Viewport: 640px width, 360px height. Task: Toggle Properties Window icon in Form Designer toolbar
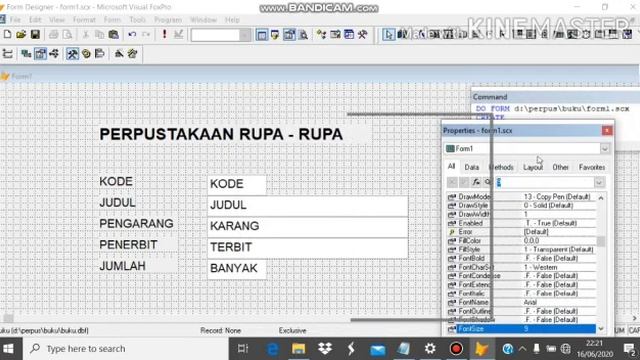point(40,53)
